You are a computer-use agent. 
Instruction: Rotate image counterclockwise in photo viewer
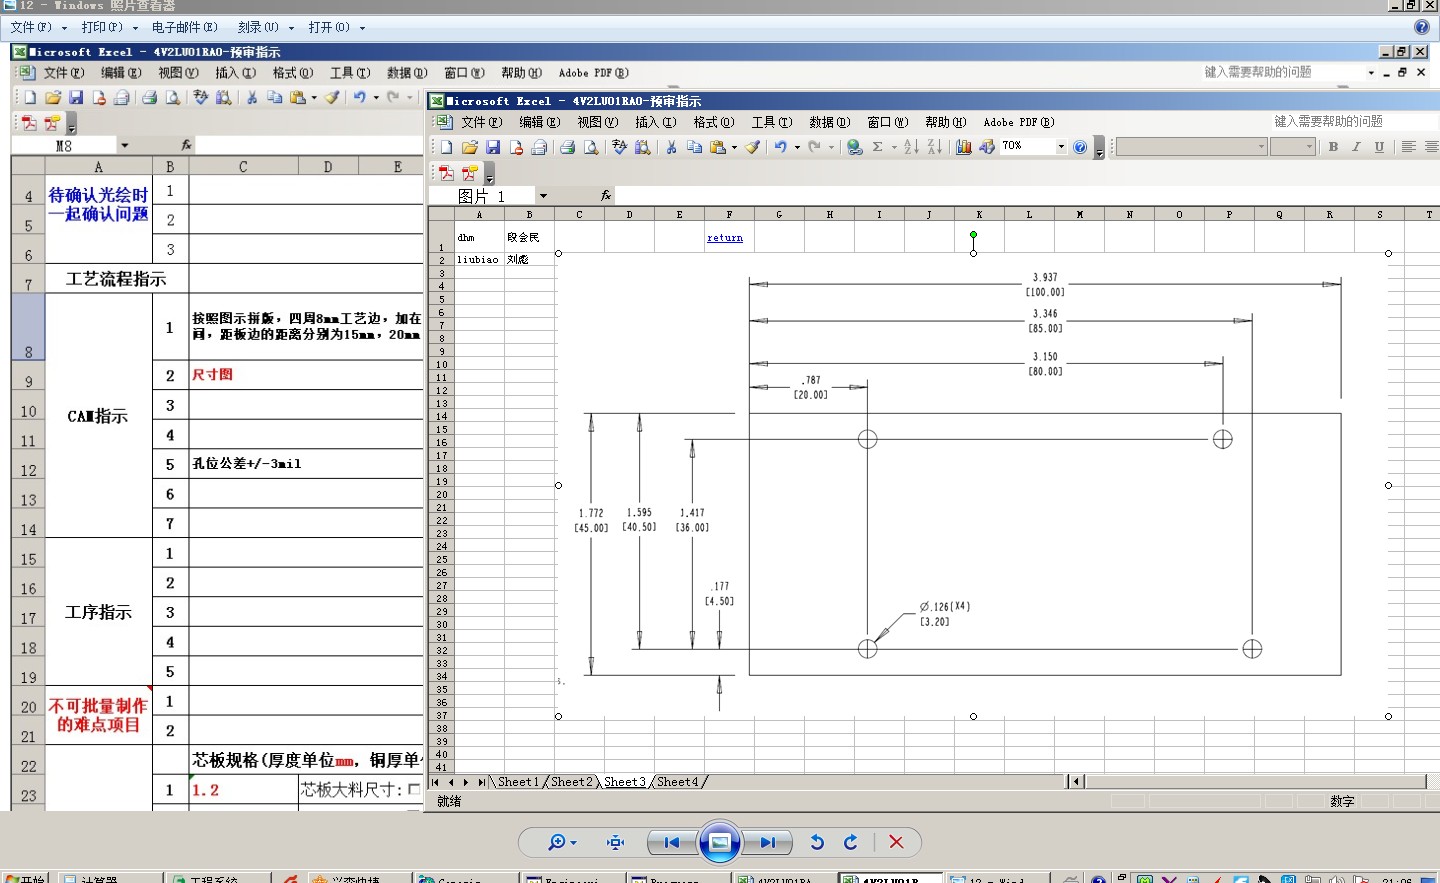(817, 842)
